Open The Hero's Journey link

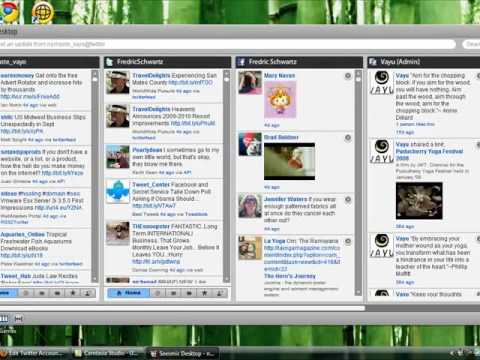(290, 276)
